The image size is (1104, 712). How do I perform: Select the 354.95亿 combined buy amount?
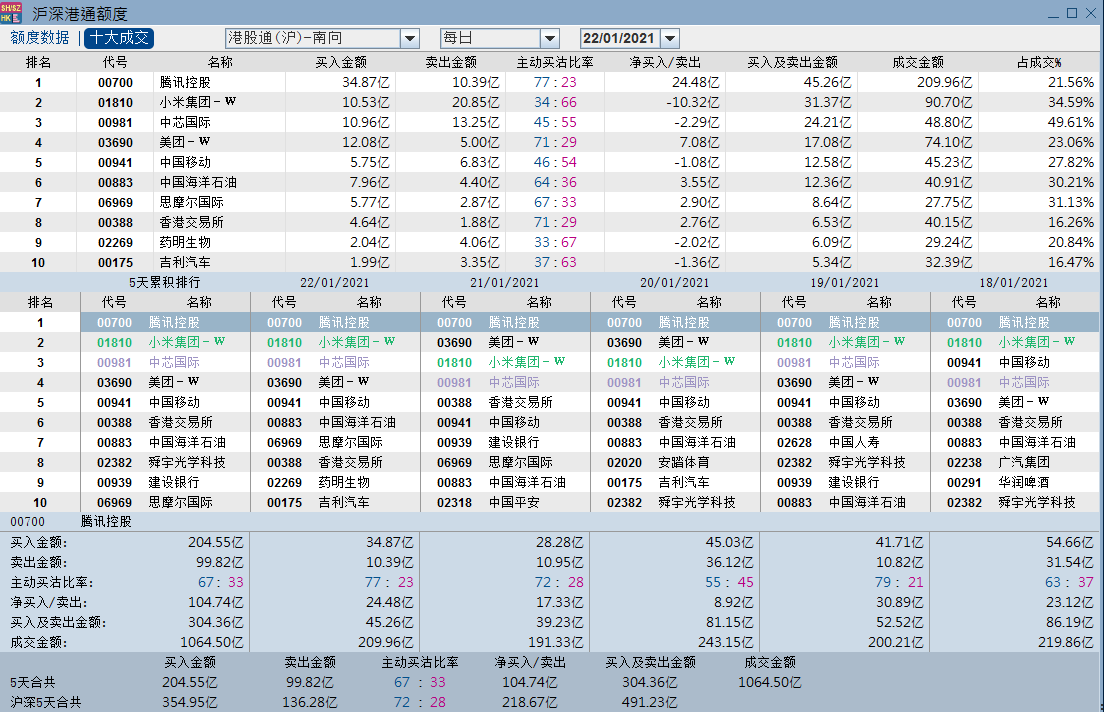point(189,703)
